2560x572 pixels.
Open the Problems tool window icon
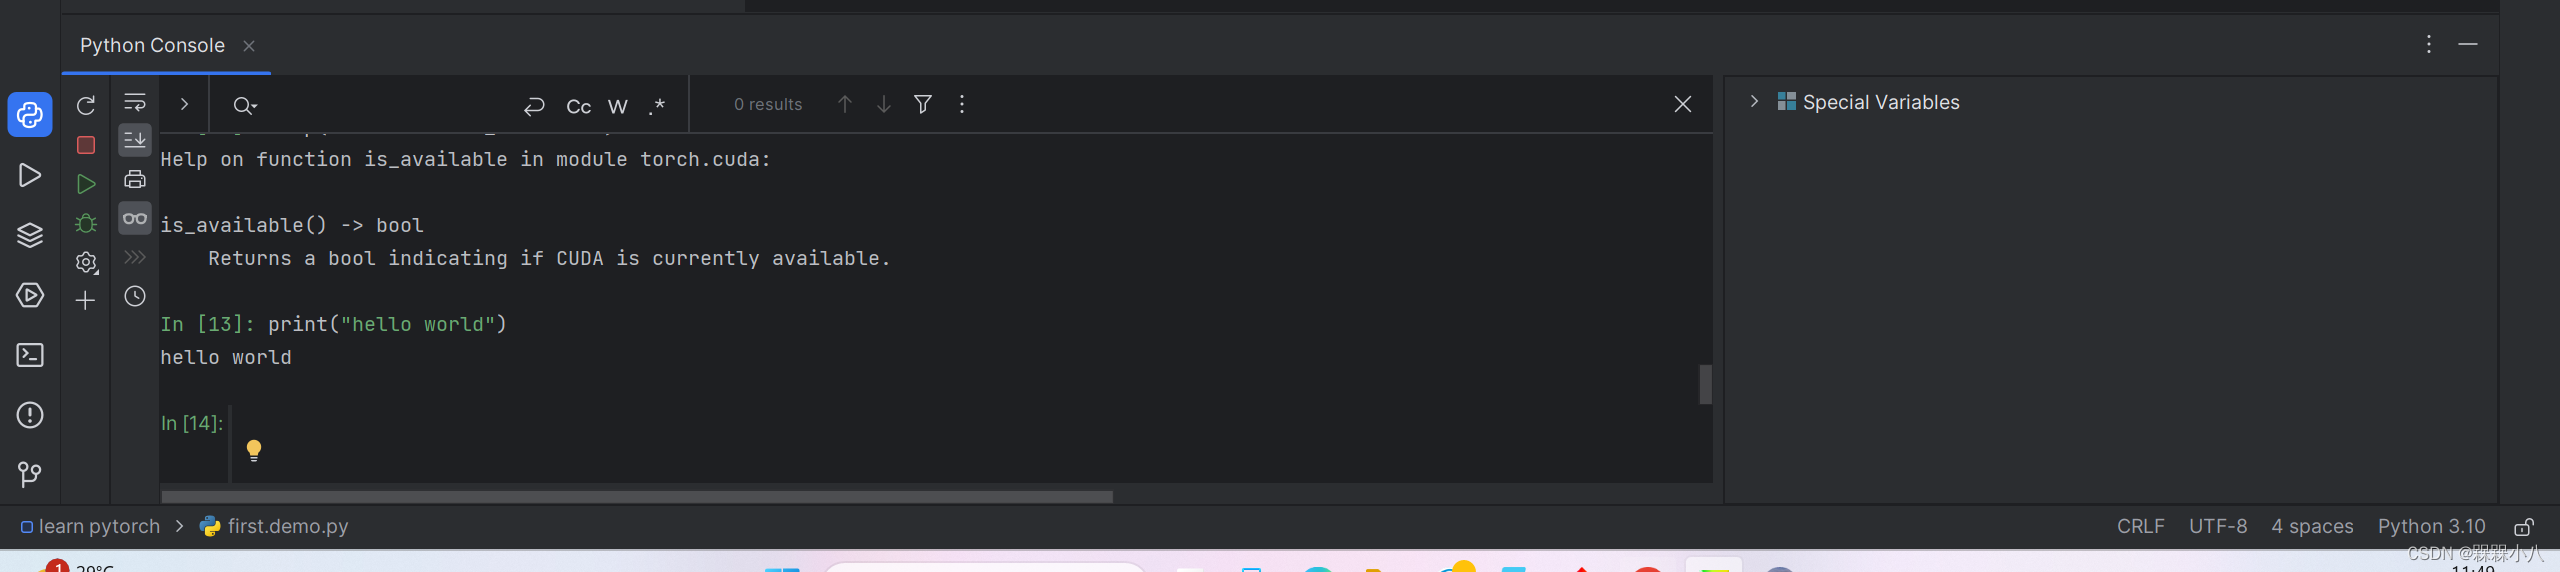pyautogui.click(x=30, y=415)
